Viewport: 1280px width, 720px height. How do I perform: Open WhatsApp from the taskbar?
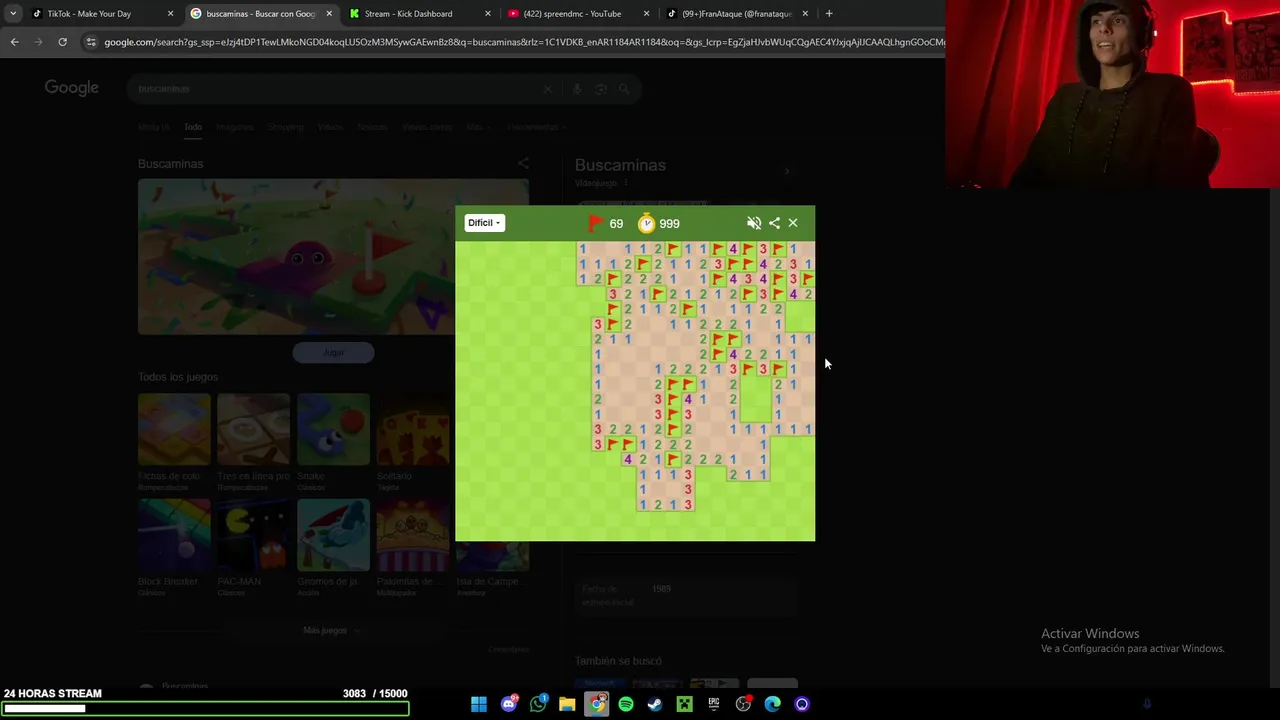point(538,704)
